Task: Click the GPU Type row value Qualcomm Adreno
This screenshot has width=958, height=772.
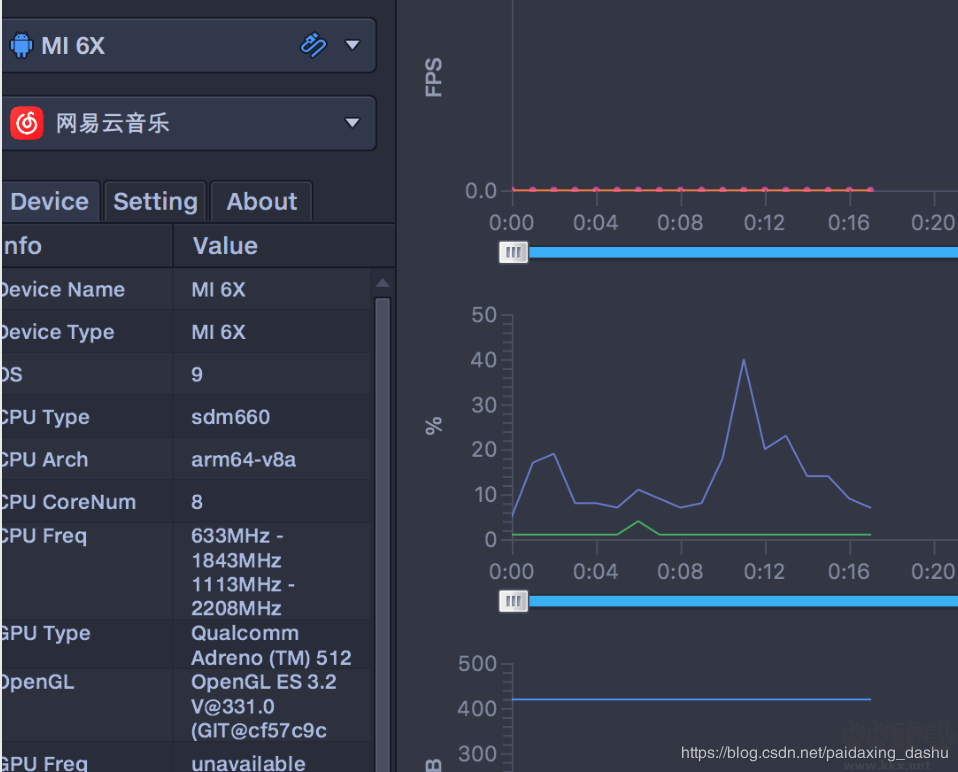Action: pyautogui.click(x=271, y=645)
